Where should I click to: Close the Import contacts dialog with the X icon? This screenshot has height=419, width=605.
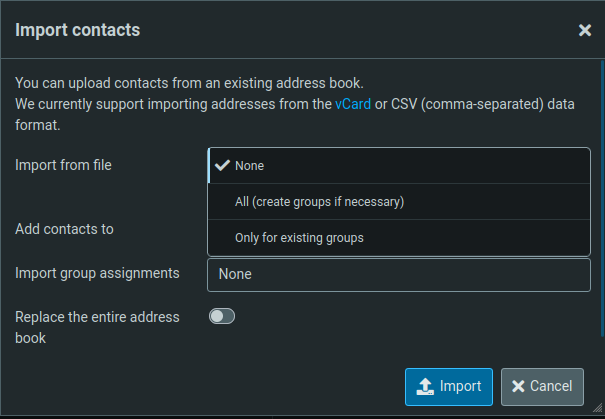(x=585, y=30)
